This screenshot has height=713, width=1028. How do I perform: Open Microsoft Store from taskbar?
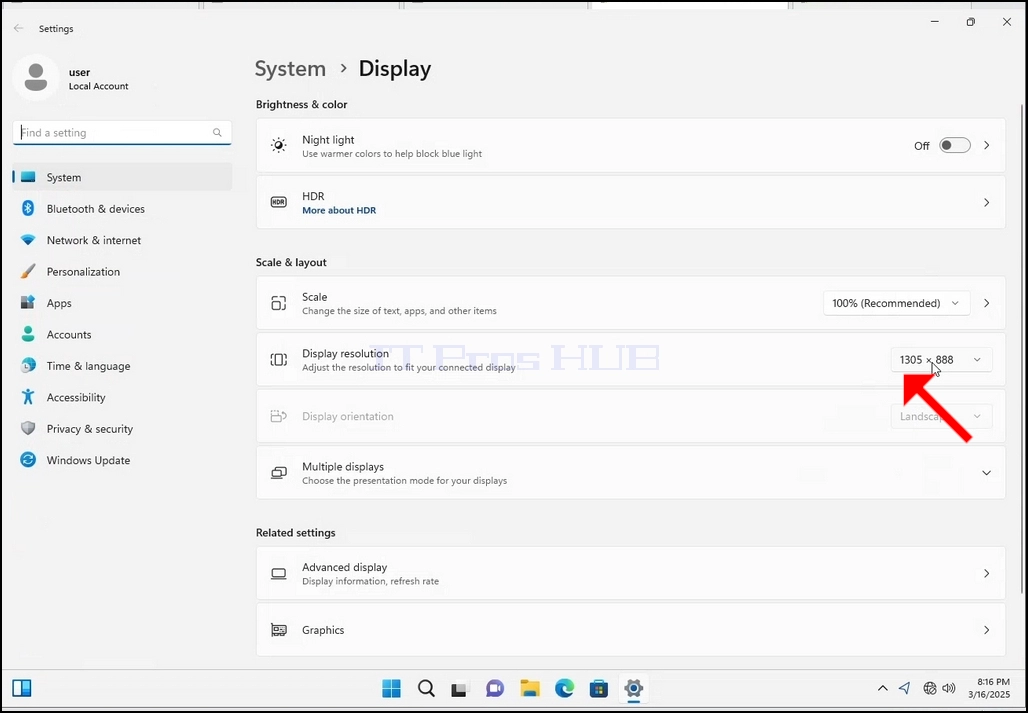599,688
